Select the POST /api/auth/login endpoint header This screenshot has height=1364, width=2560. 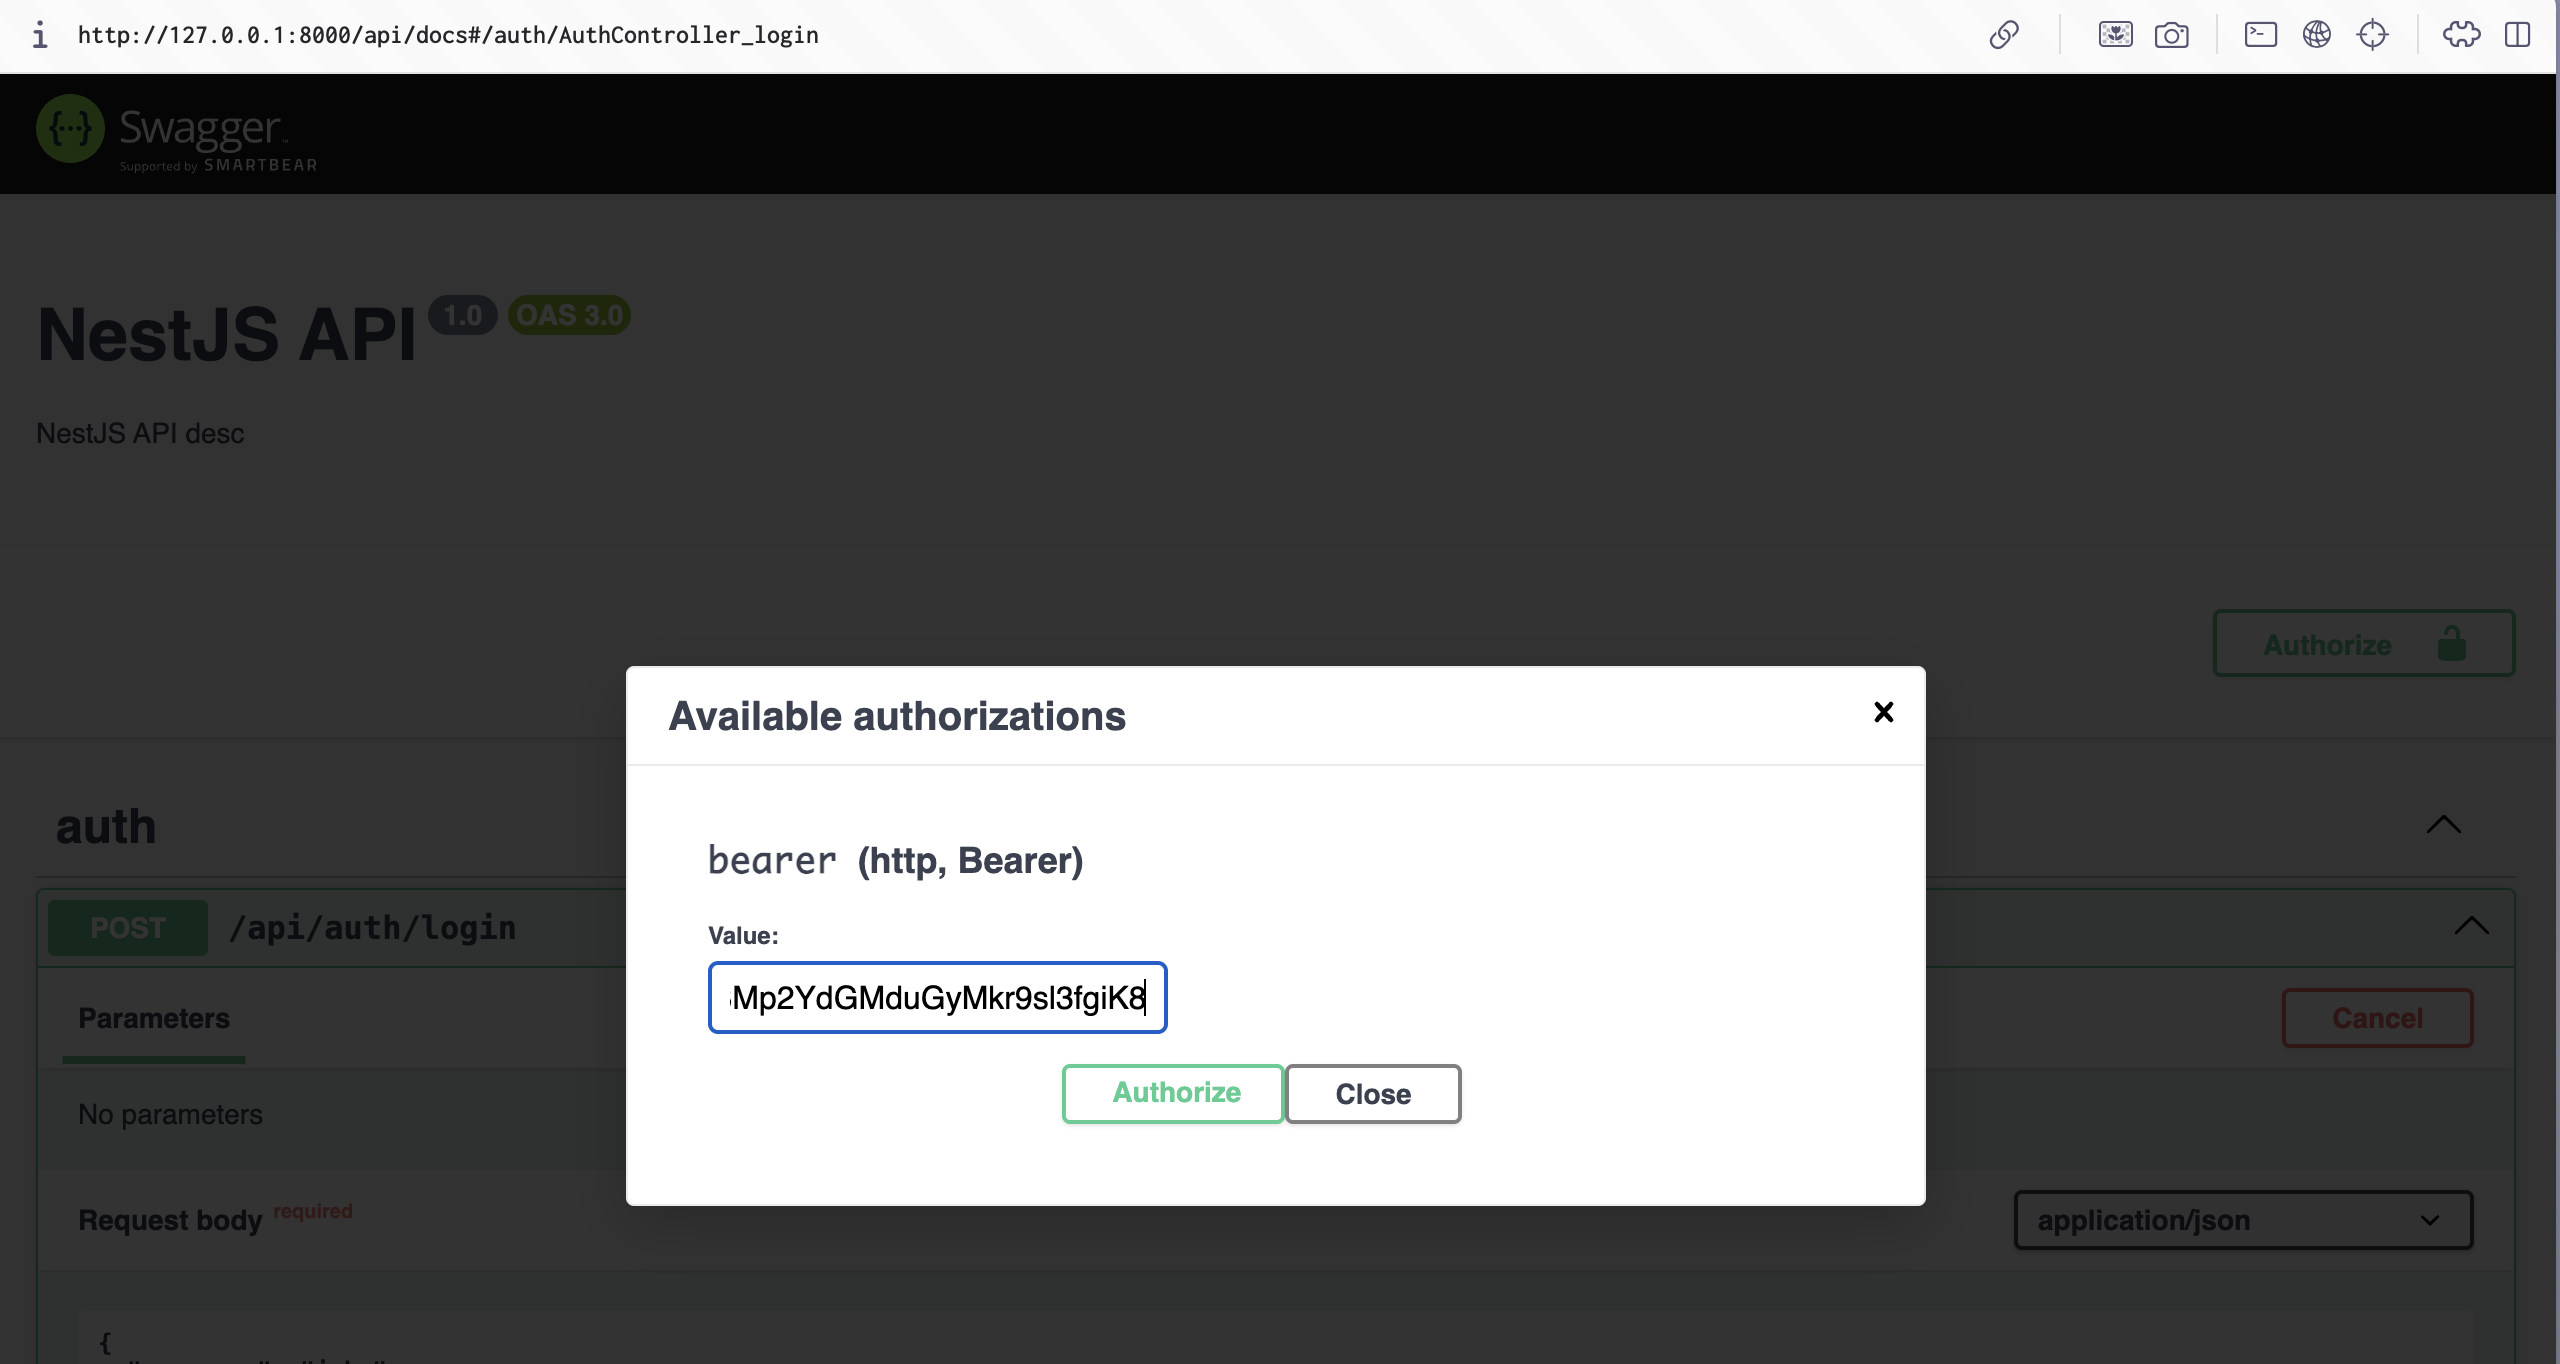373,927
